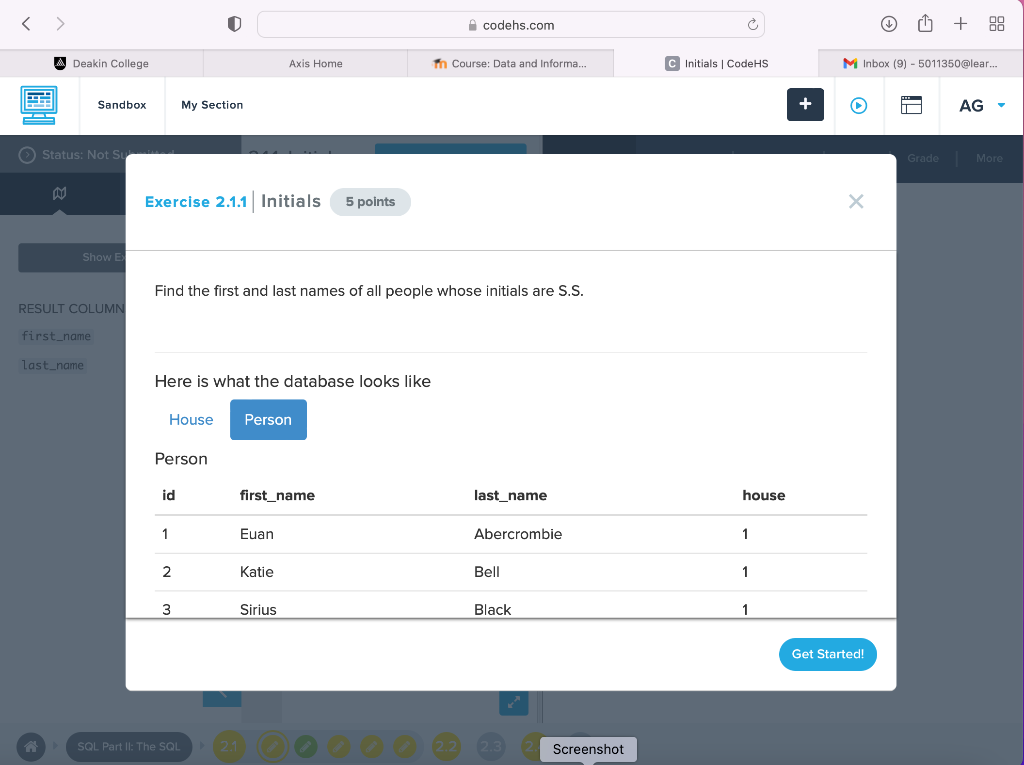Select the last_name column header

click(511, 495)
